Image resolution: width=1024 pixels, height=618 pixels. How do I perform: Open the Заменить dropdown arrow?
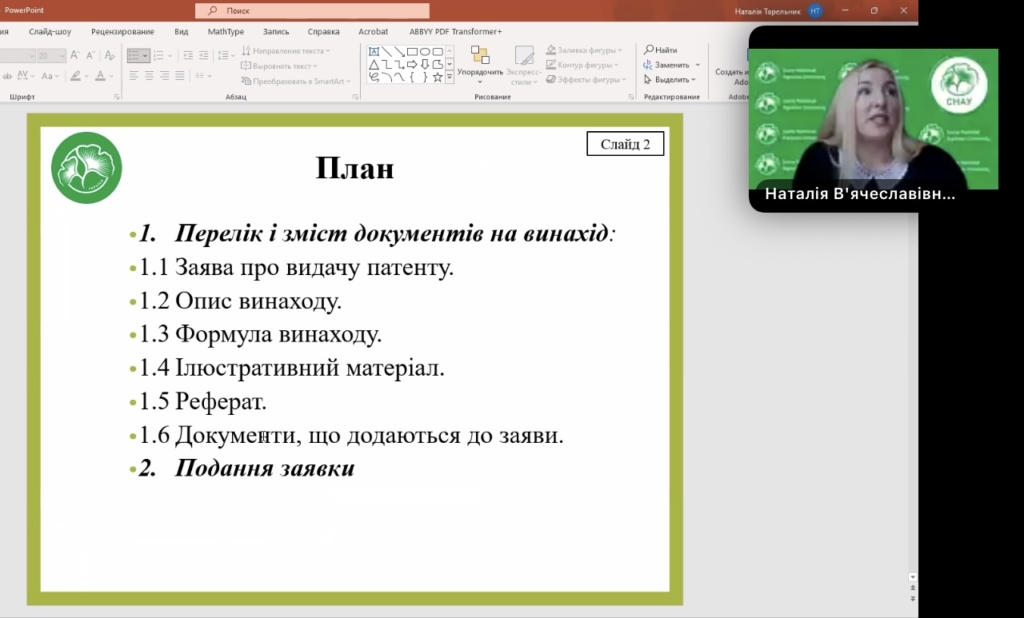coord(697,65)
